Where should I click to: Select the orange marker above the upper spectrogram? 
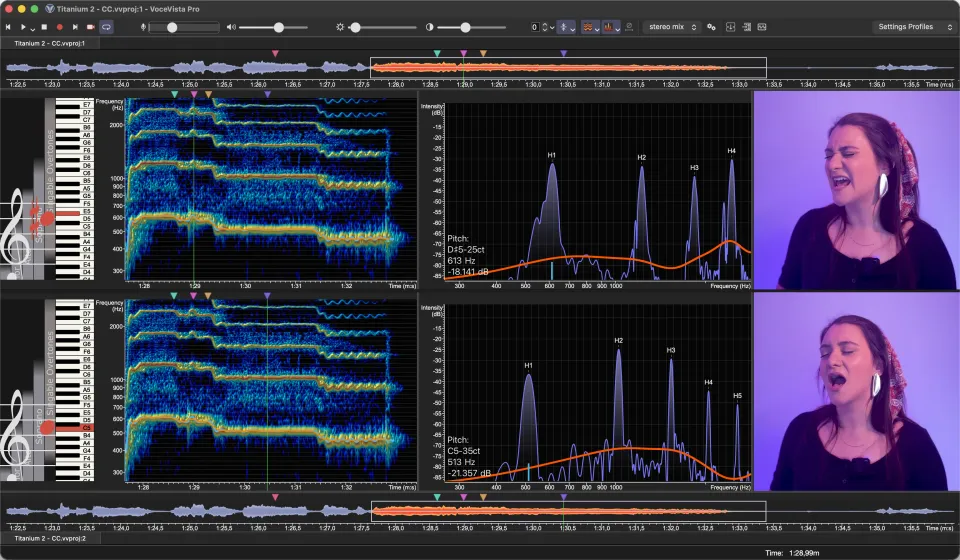(x=208, y=94)
